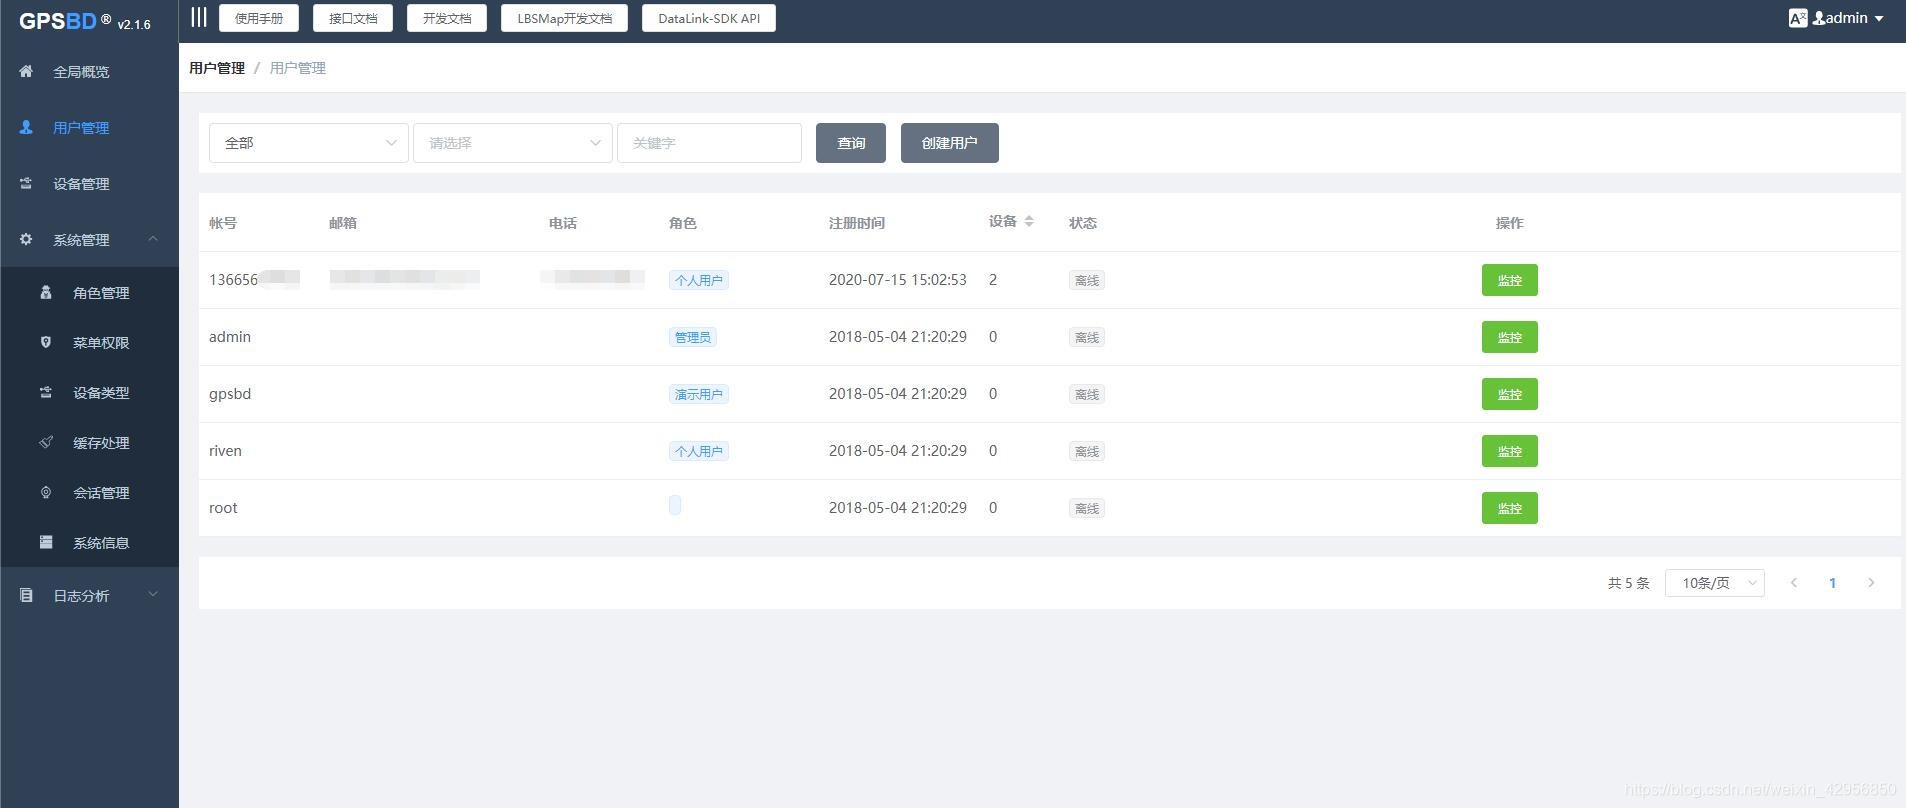
Task: Open the 全部 filter dropdown
Action: coord(308,143)
